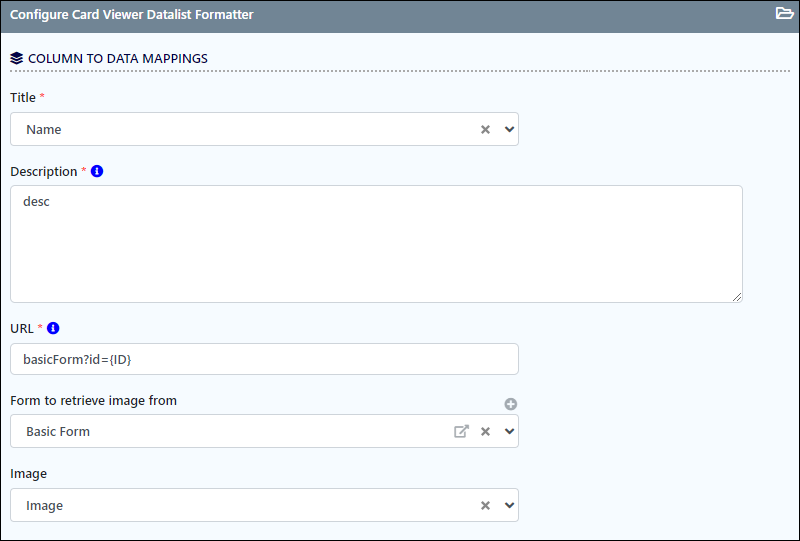Expand the Form to retrieve image dropdown arrow

509,431
